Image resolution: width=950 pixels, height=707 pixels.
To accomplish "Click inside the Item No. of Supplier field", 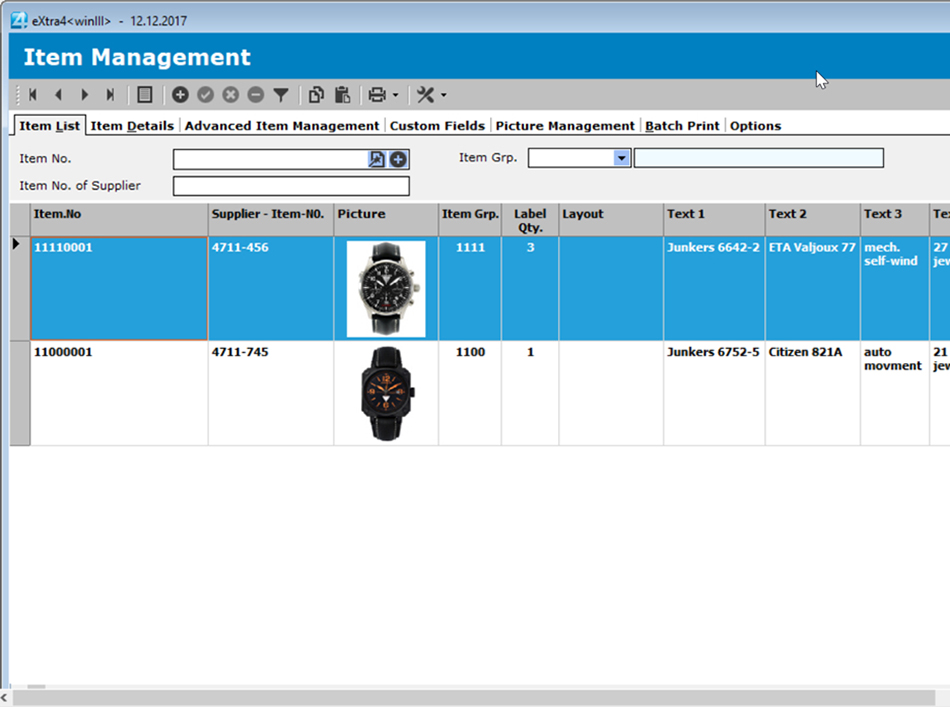I will 290,186.
